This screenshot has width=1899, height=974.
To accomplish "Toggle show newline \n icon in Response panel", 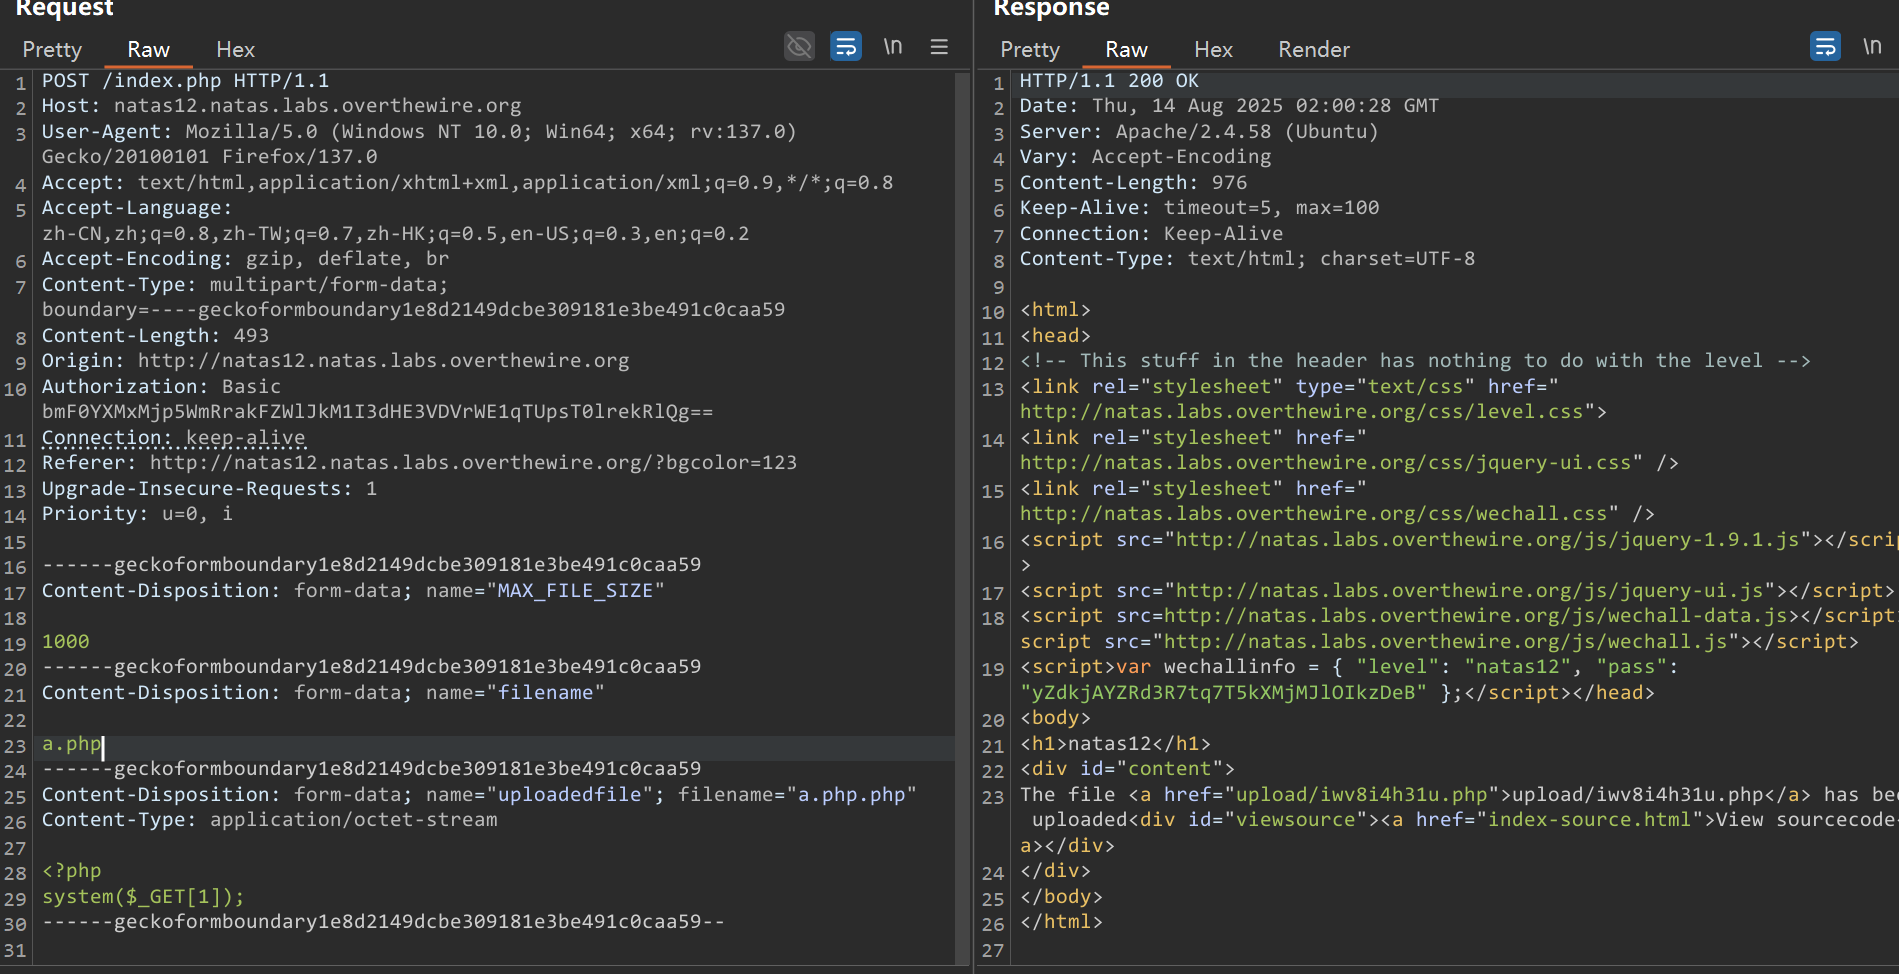I will [x=1872, y=46].
